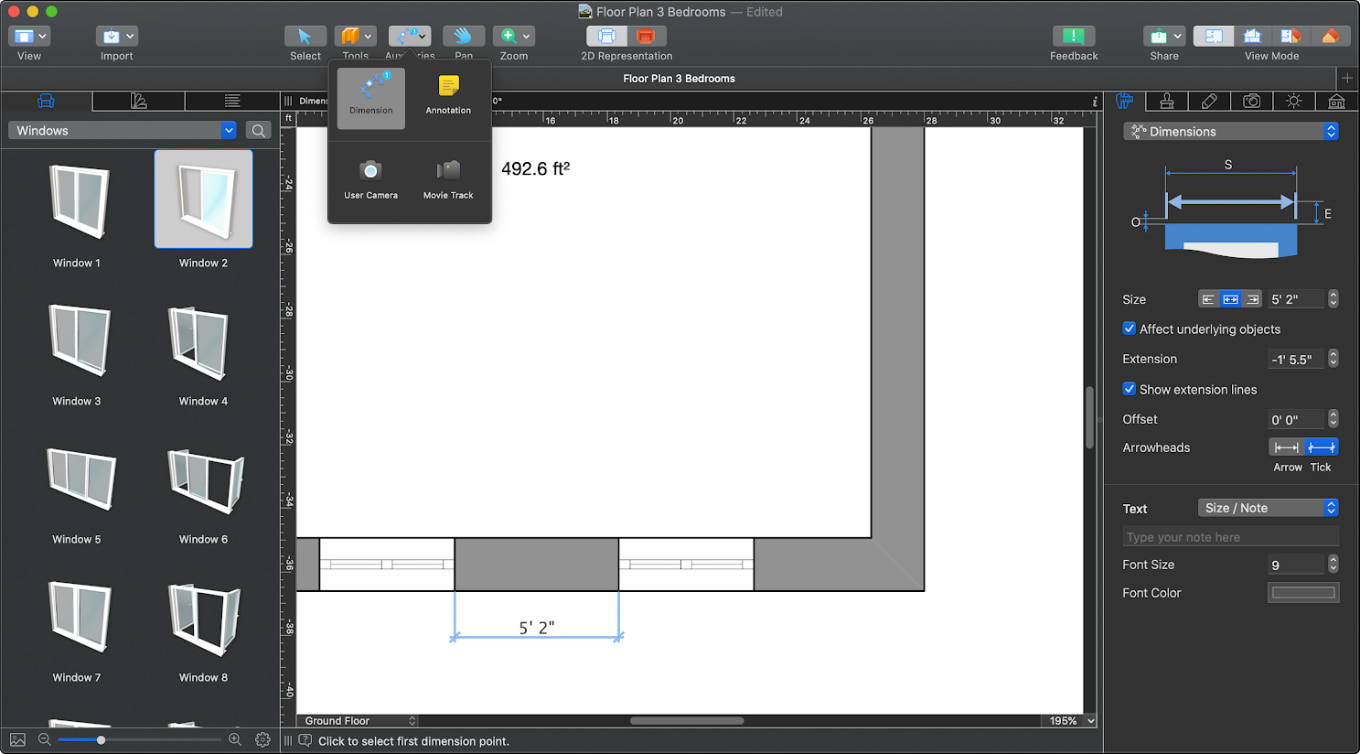Click the Feedback button
The height and width of the screenshot is (754, 1360).
1073,35
